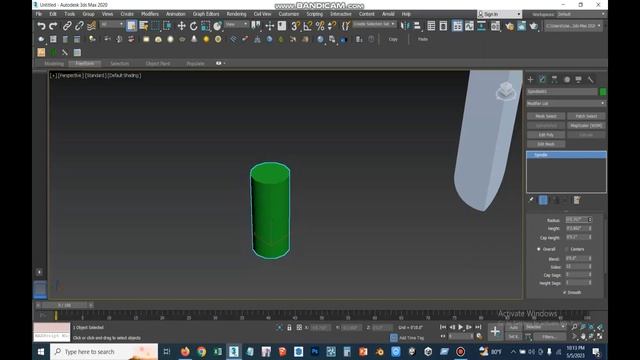640x360 pixels.
Task: Open the Modifier List dropdown
Action: pyautogui.click(x=566, y=104)
